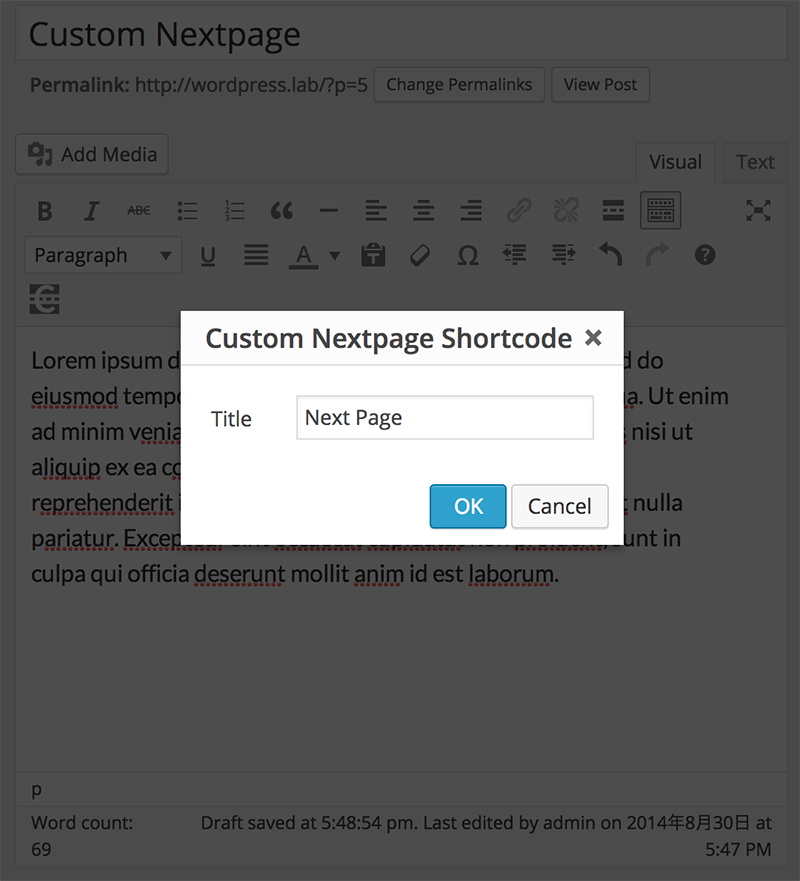Toggle bold formatting
The width and height of the screenshot is (800, 881).
tap(45, 211)
